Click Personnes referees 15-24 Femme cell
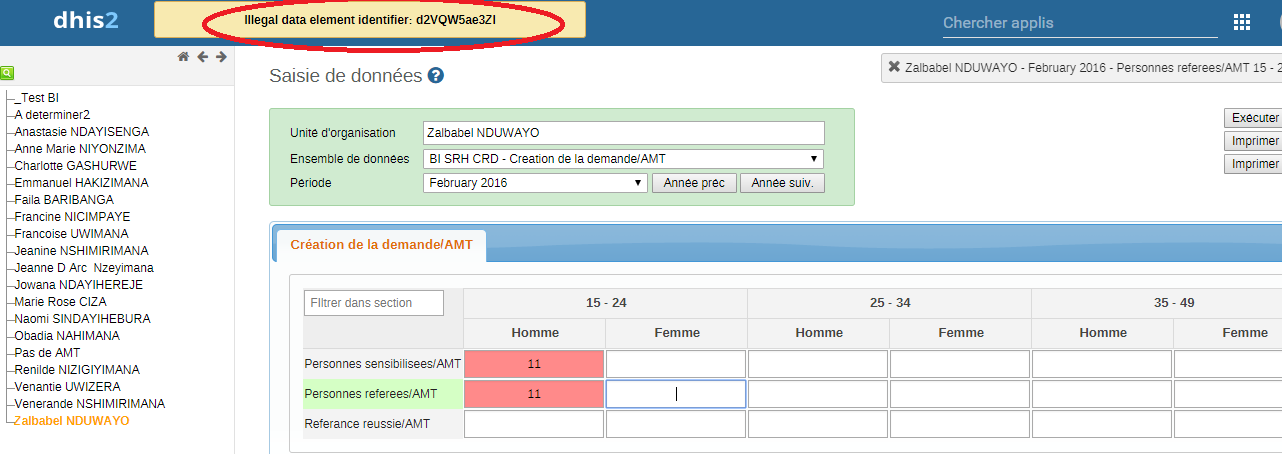Screen dimensions: 1282x454 pyautogui.click(x=676, y=394)
